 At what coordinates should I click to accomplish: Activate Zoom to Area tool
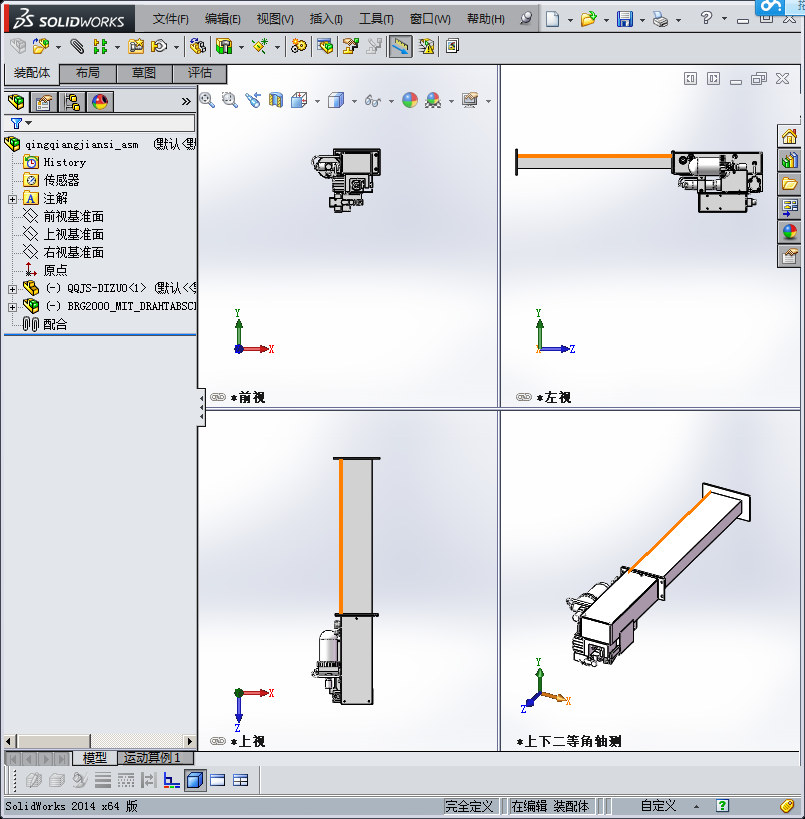(x=229, y=100)
